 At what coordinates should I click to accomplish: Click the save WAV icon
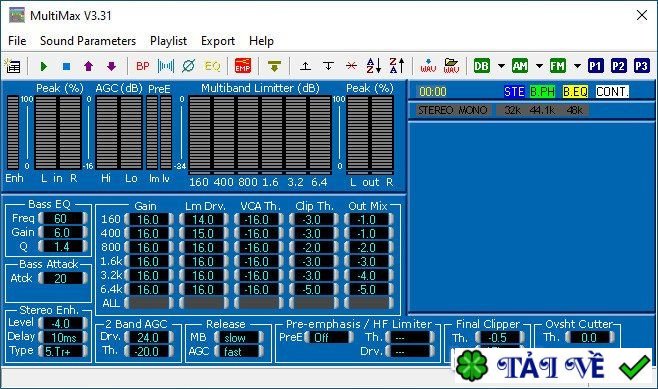click(x=428, y=66)
